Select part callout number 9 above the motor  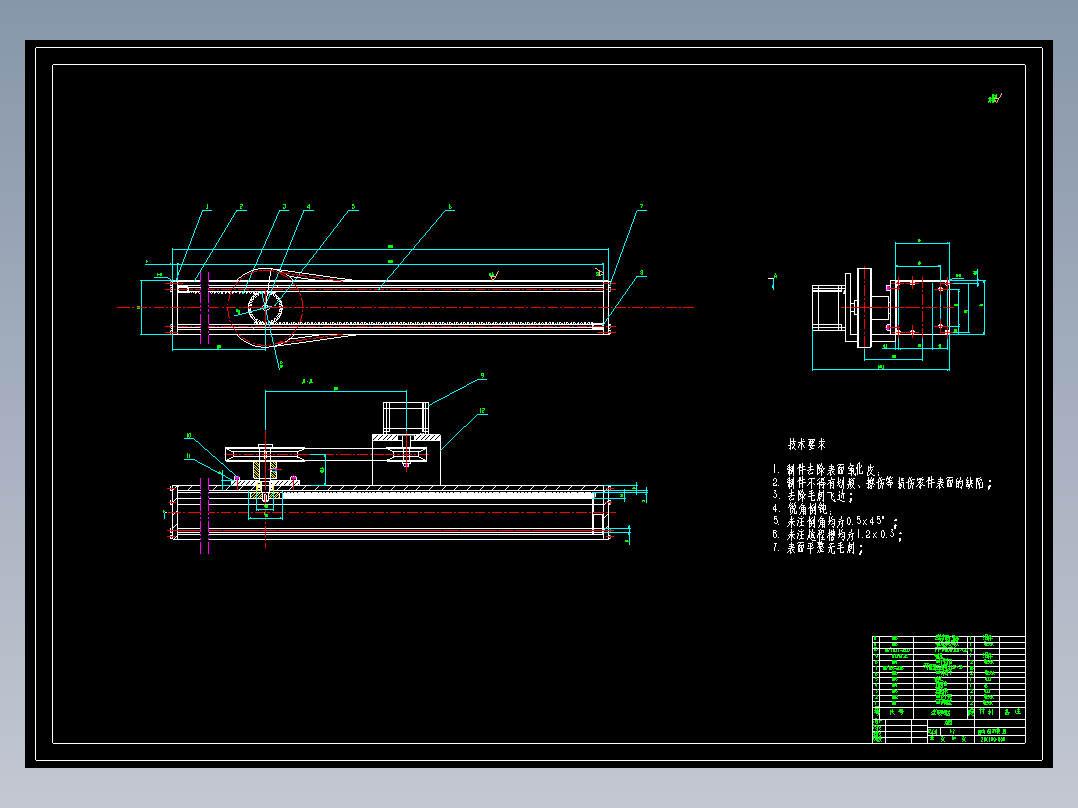(x=483, y=376)
